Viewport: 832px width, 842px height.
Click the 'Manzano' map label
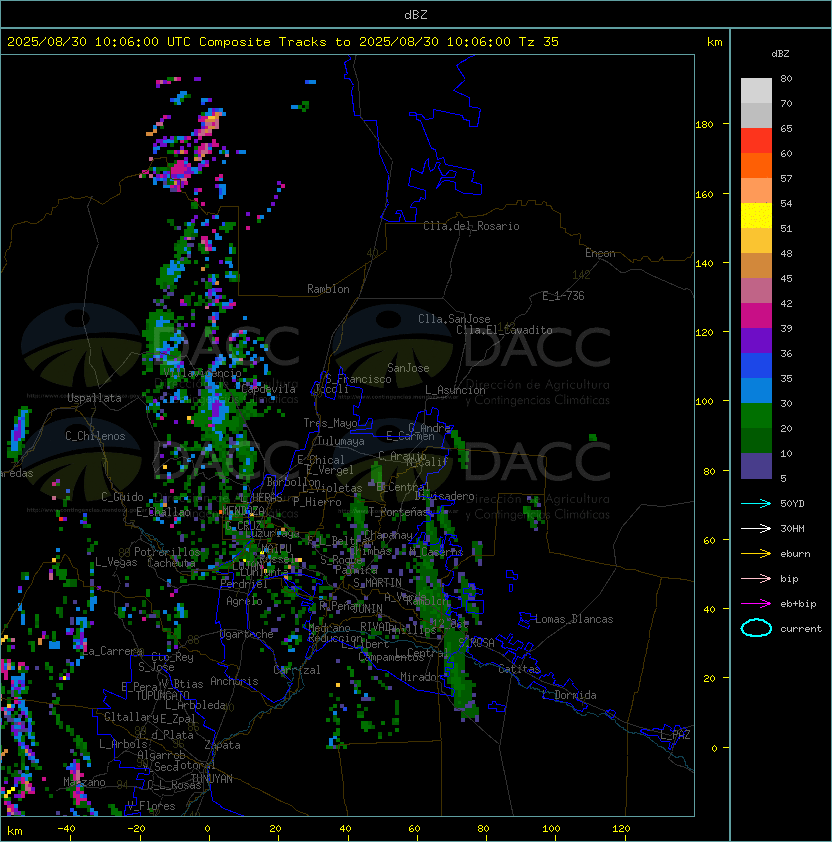(84, 782)
